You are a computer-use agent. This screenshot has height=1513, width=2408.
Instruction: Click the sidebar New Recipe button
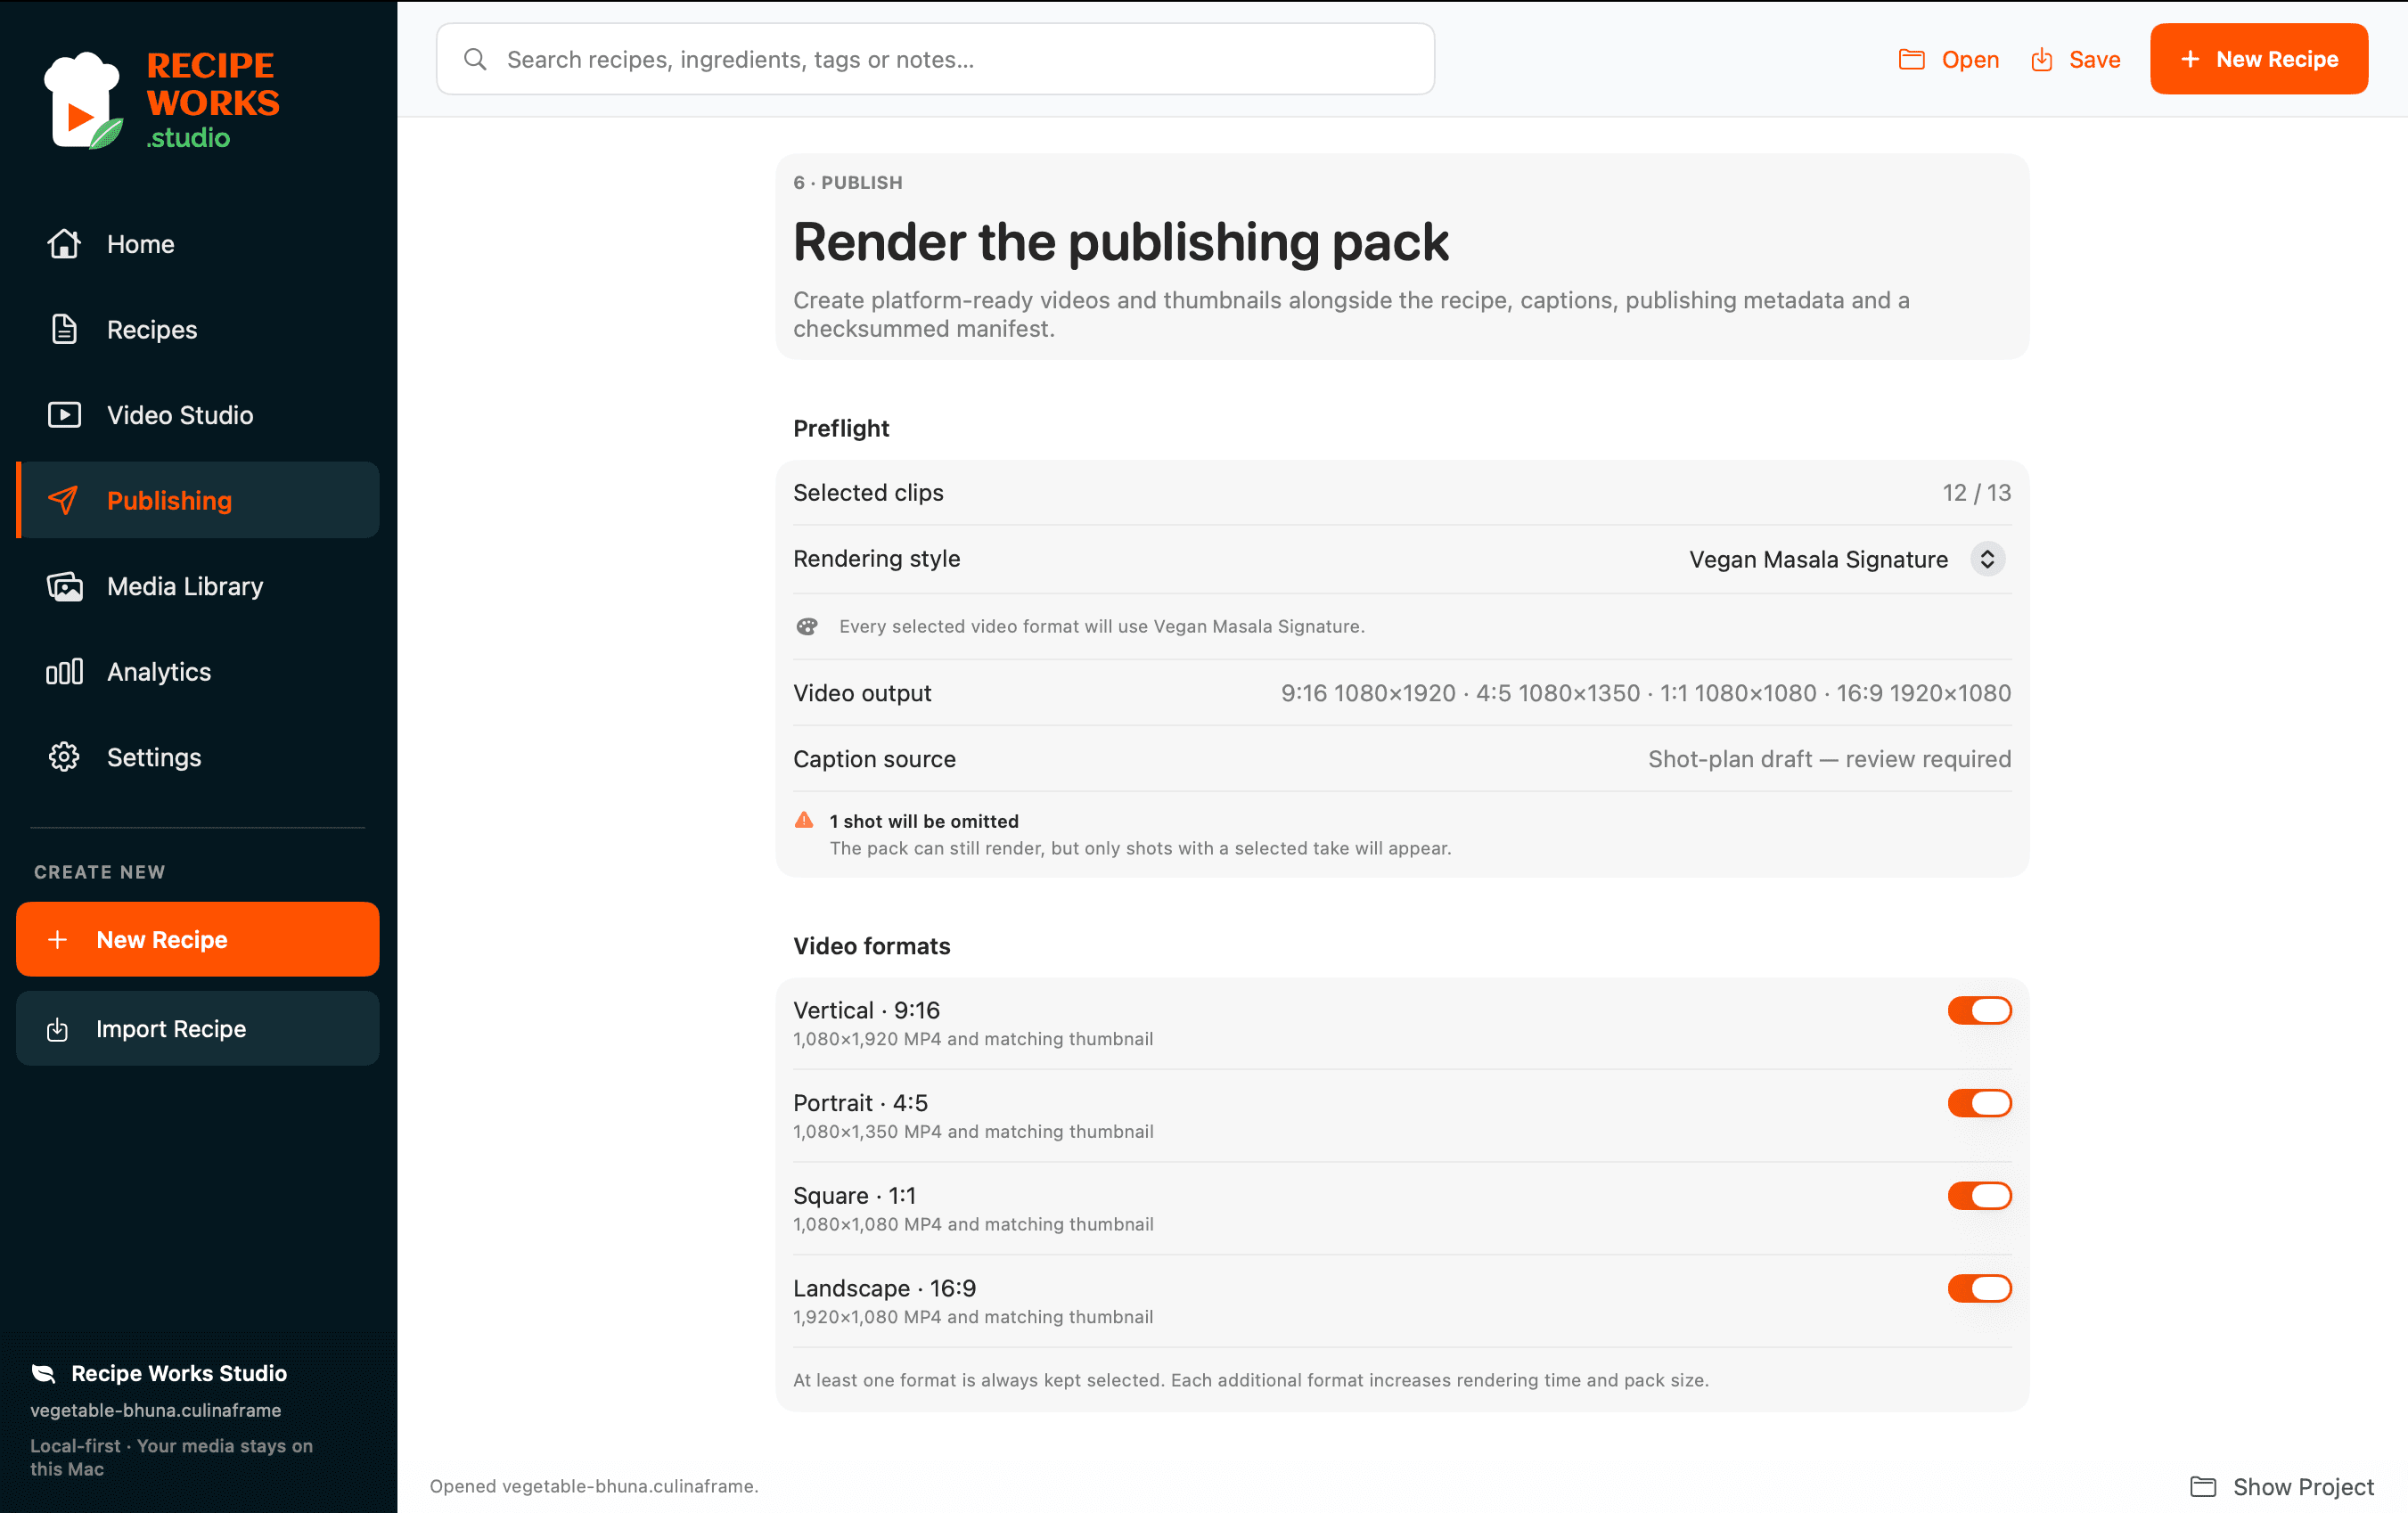[198, 939]
